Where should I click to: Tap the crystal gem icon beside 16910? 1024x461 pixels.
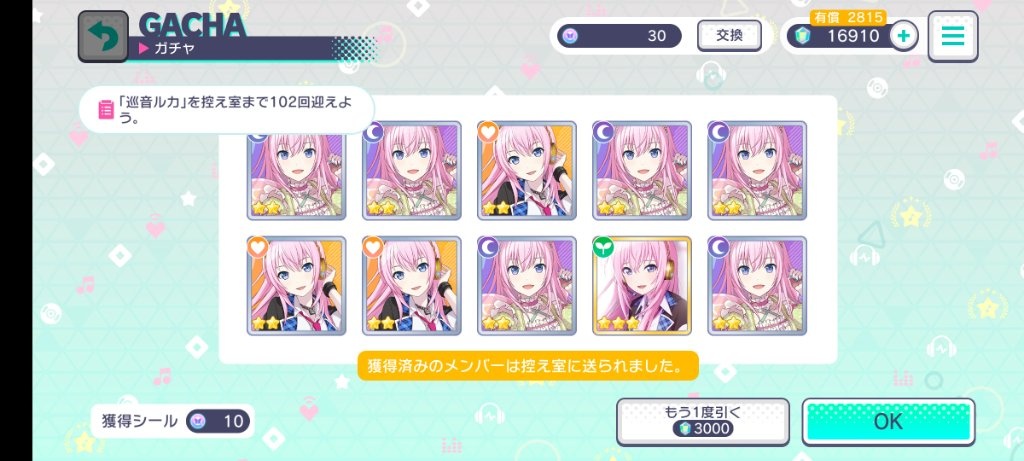(803, 37)
